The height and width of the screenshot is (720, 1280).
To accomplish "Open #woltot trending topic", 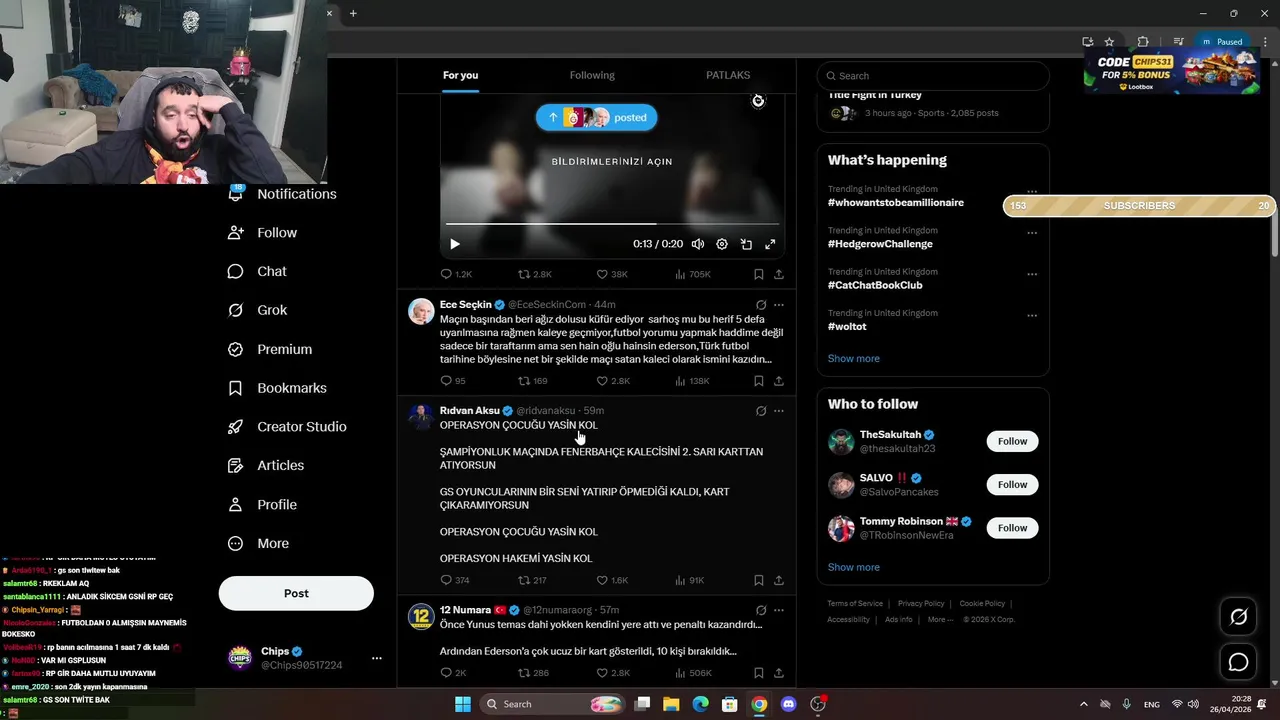I will [847, 327].
